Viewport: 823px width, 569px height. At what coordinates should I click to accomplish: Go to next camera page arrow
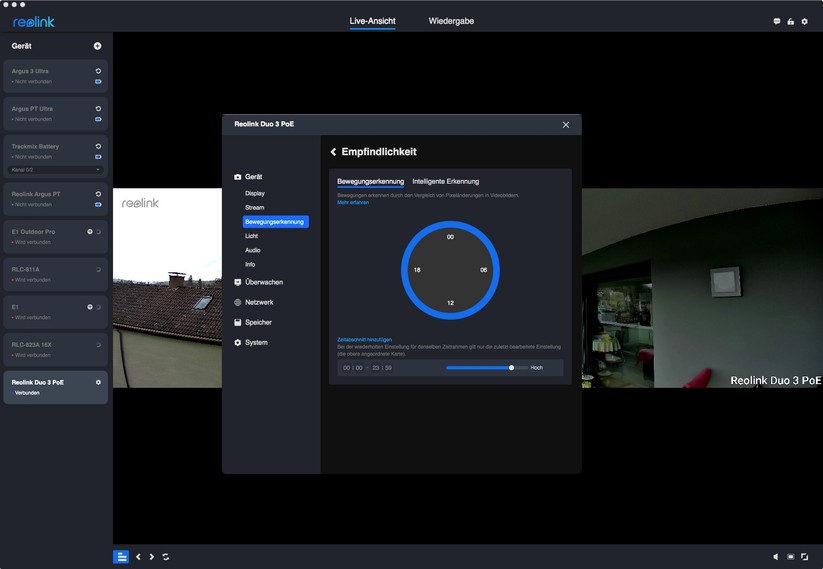[x=151, y=557]
